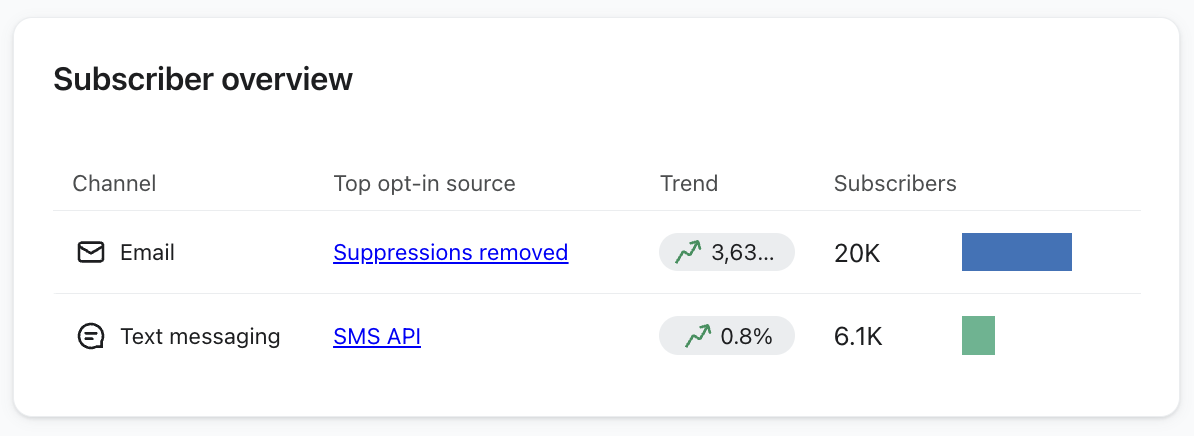Click the blue Email subscribers bar

[1016, 252]
